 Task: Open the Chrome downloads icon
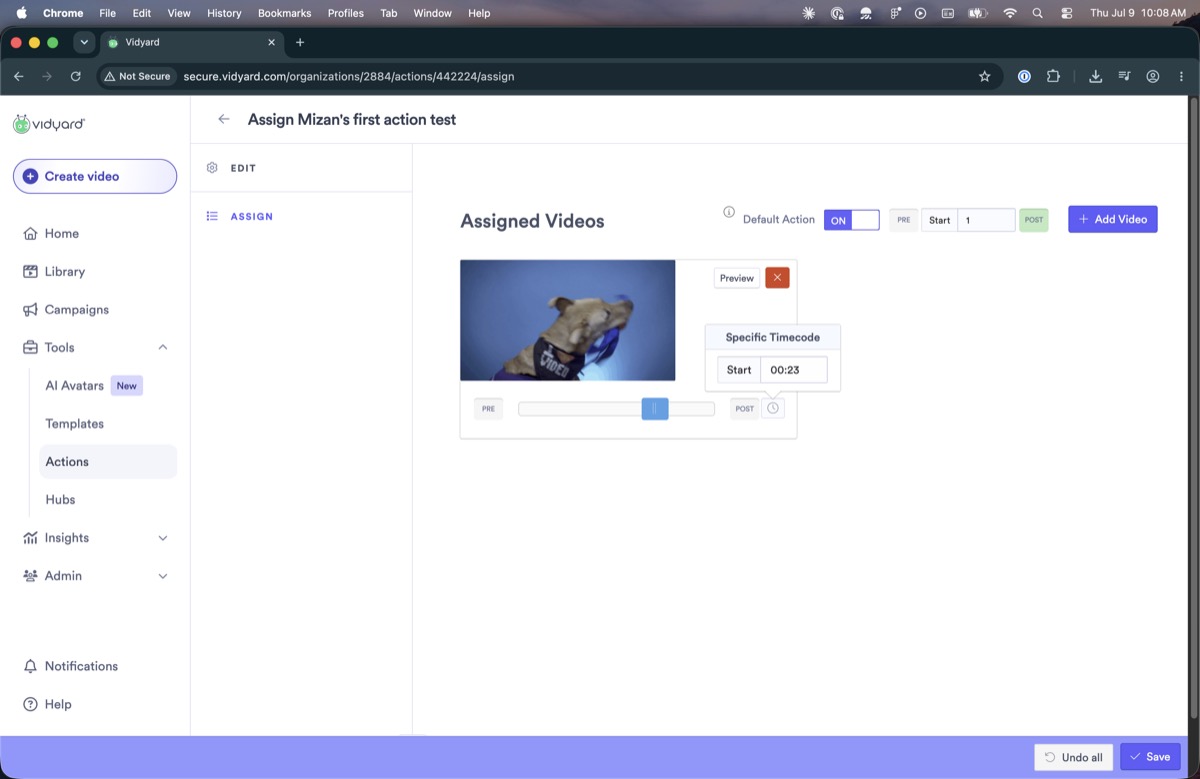point(1096,76)
